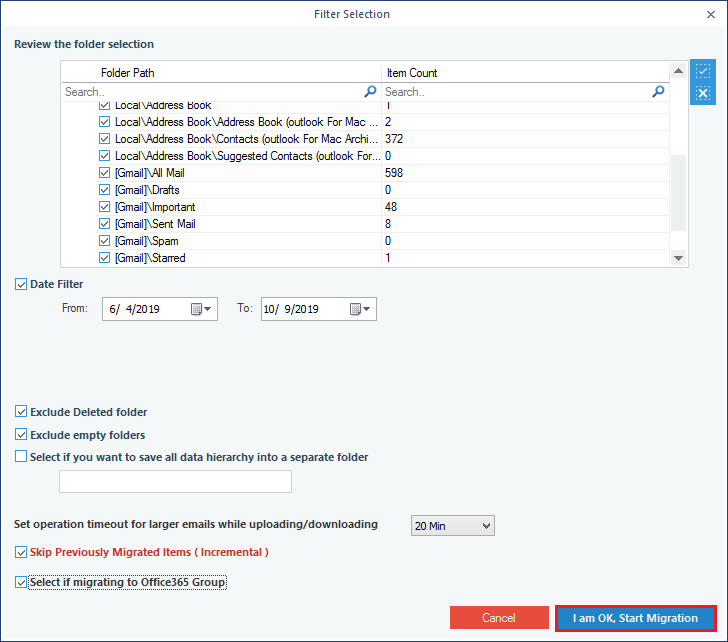Click the separate folder name text field
This screenshot has height=642, width=728.
[x=175, y=482]
